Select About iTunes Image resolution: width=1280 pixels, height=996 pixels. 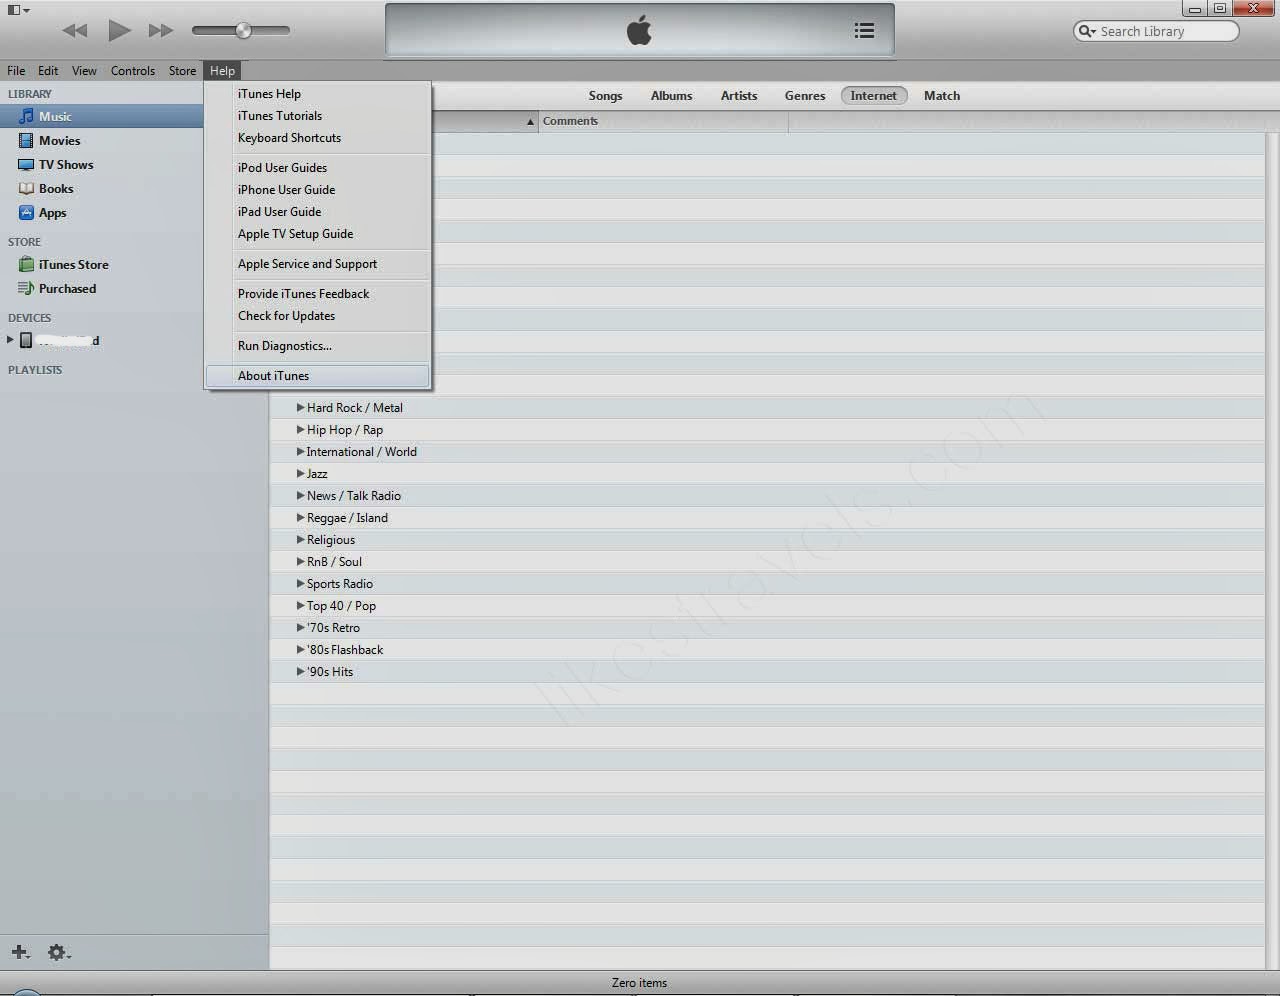coord(318,375)
